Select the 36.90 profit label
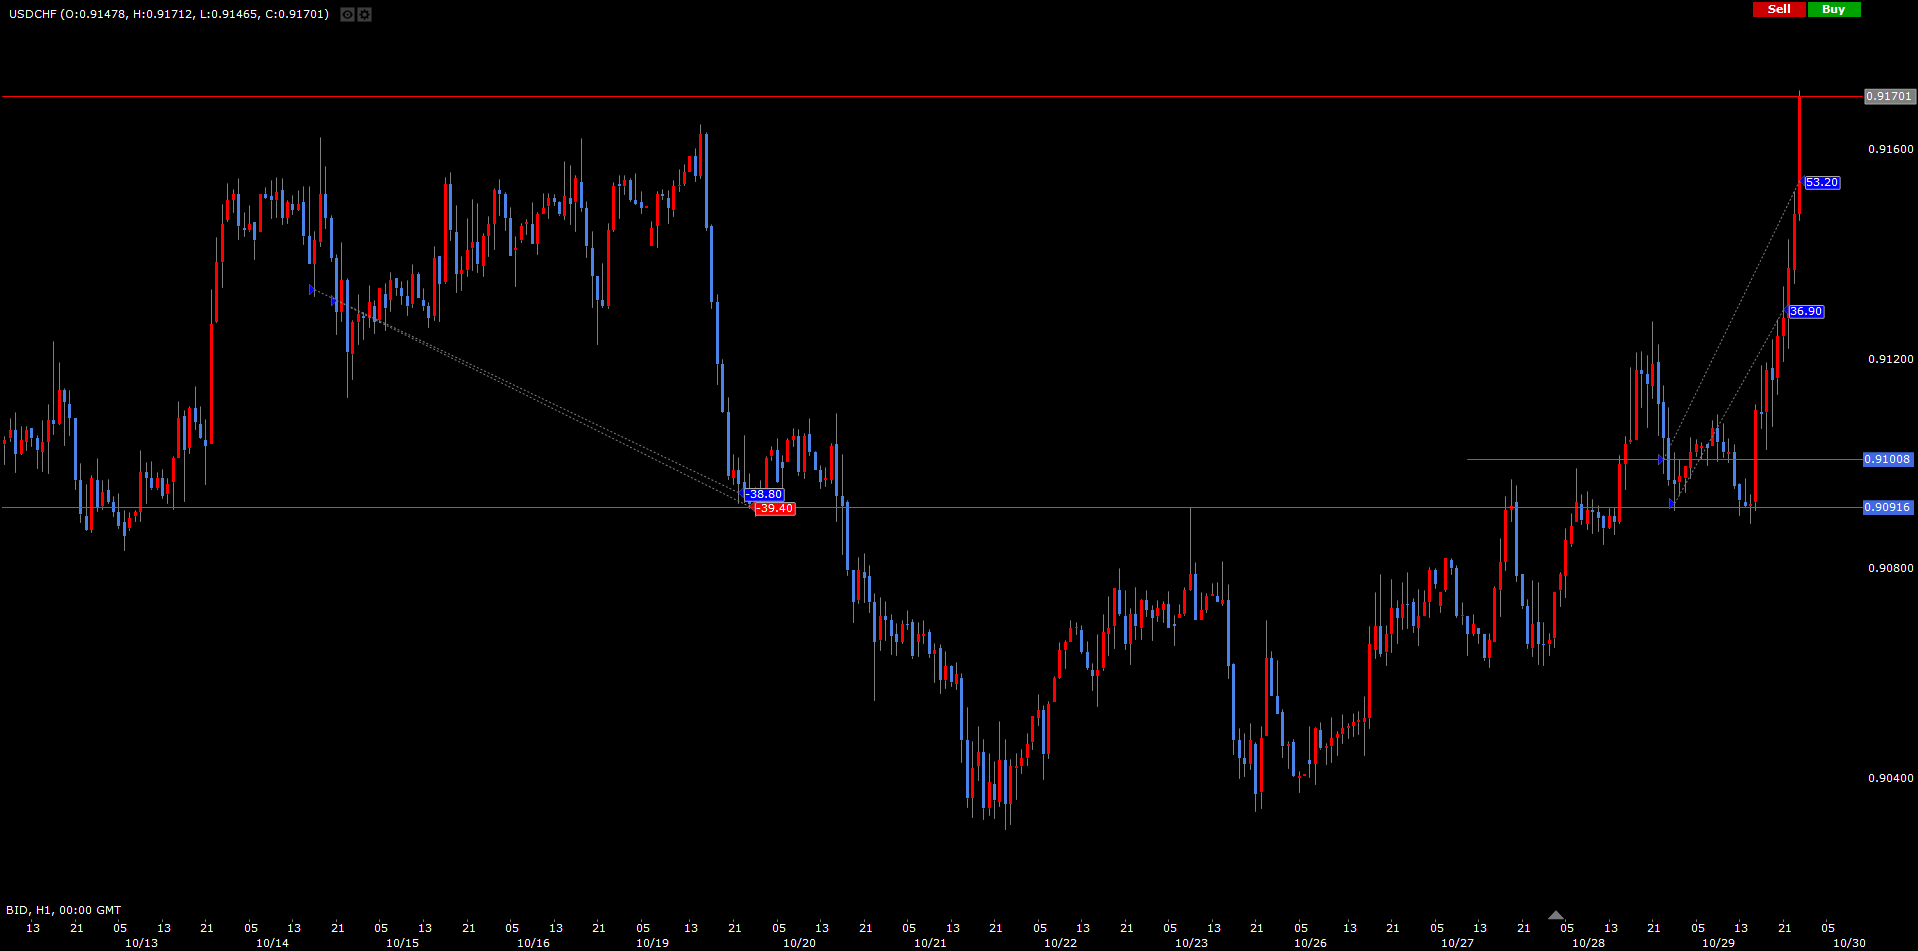 coord(1806,312)
